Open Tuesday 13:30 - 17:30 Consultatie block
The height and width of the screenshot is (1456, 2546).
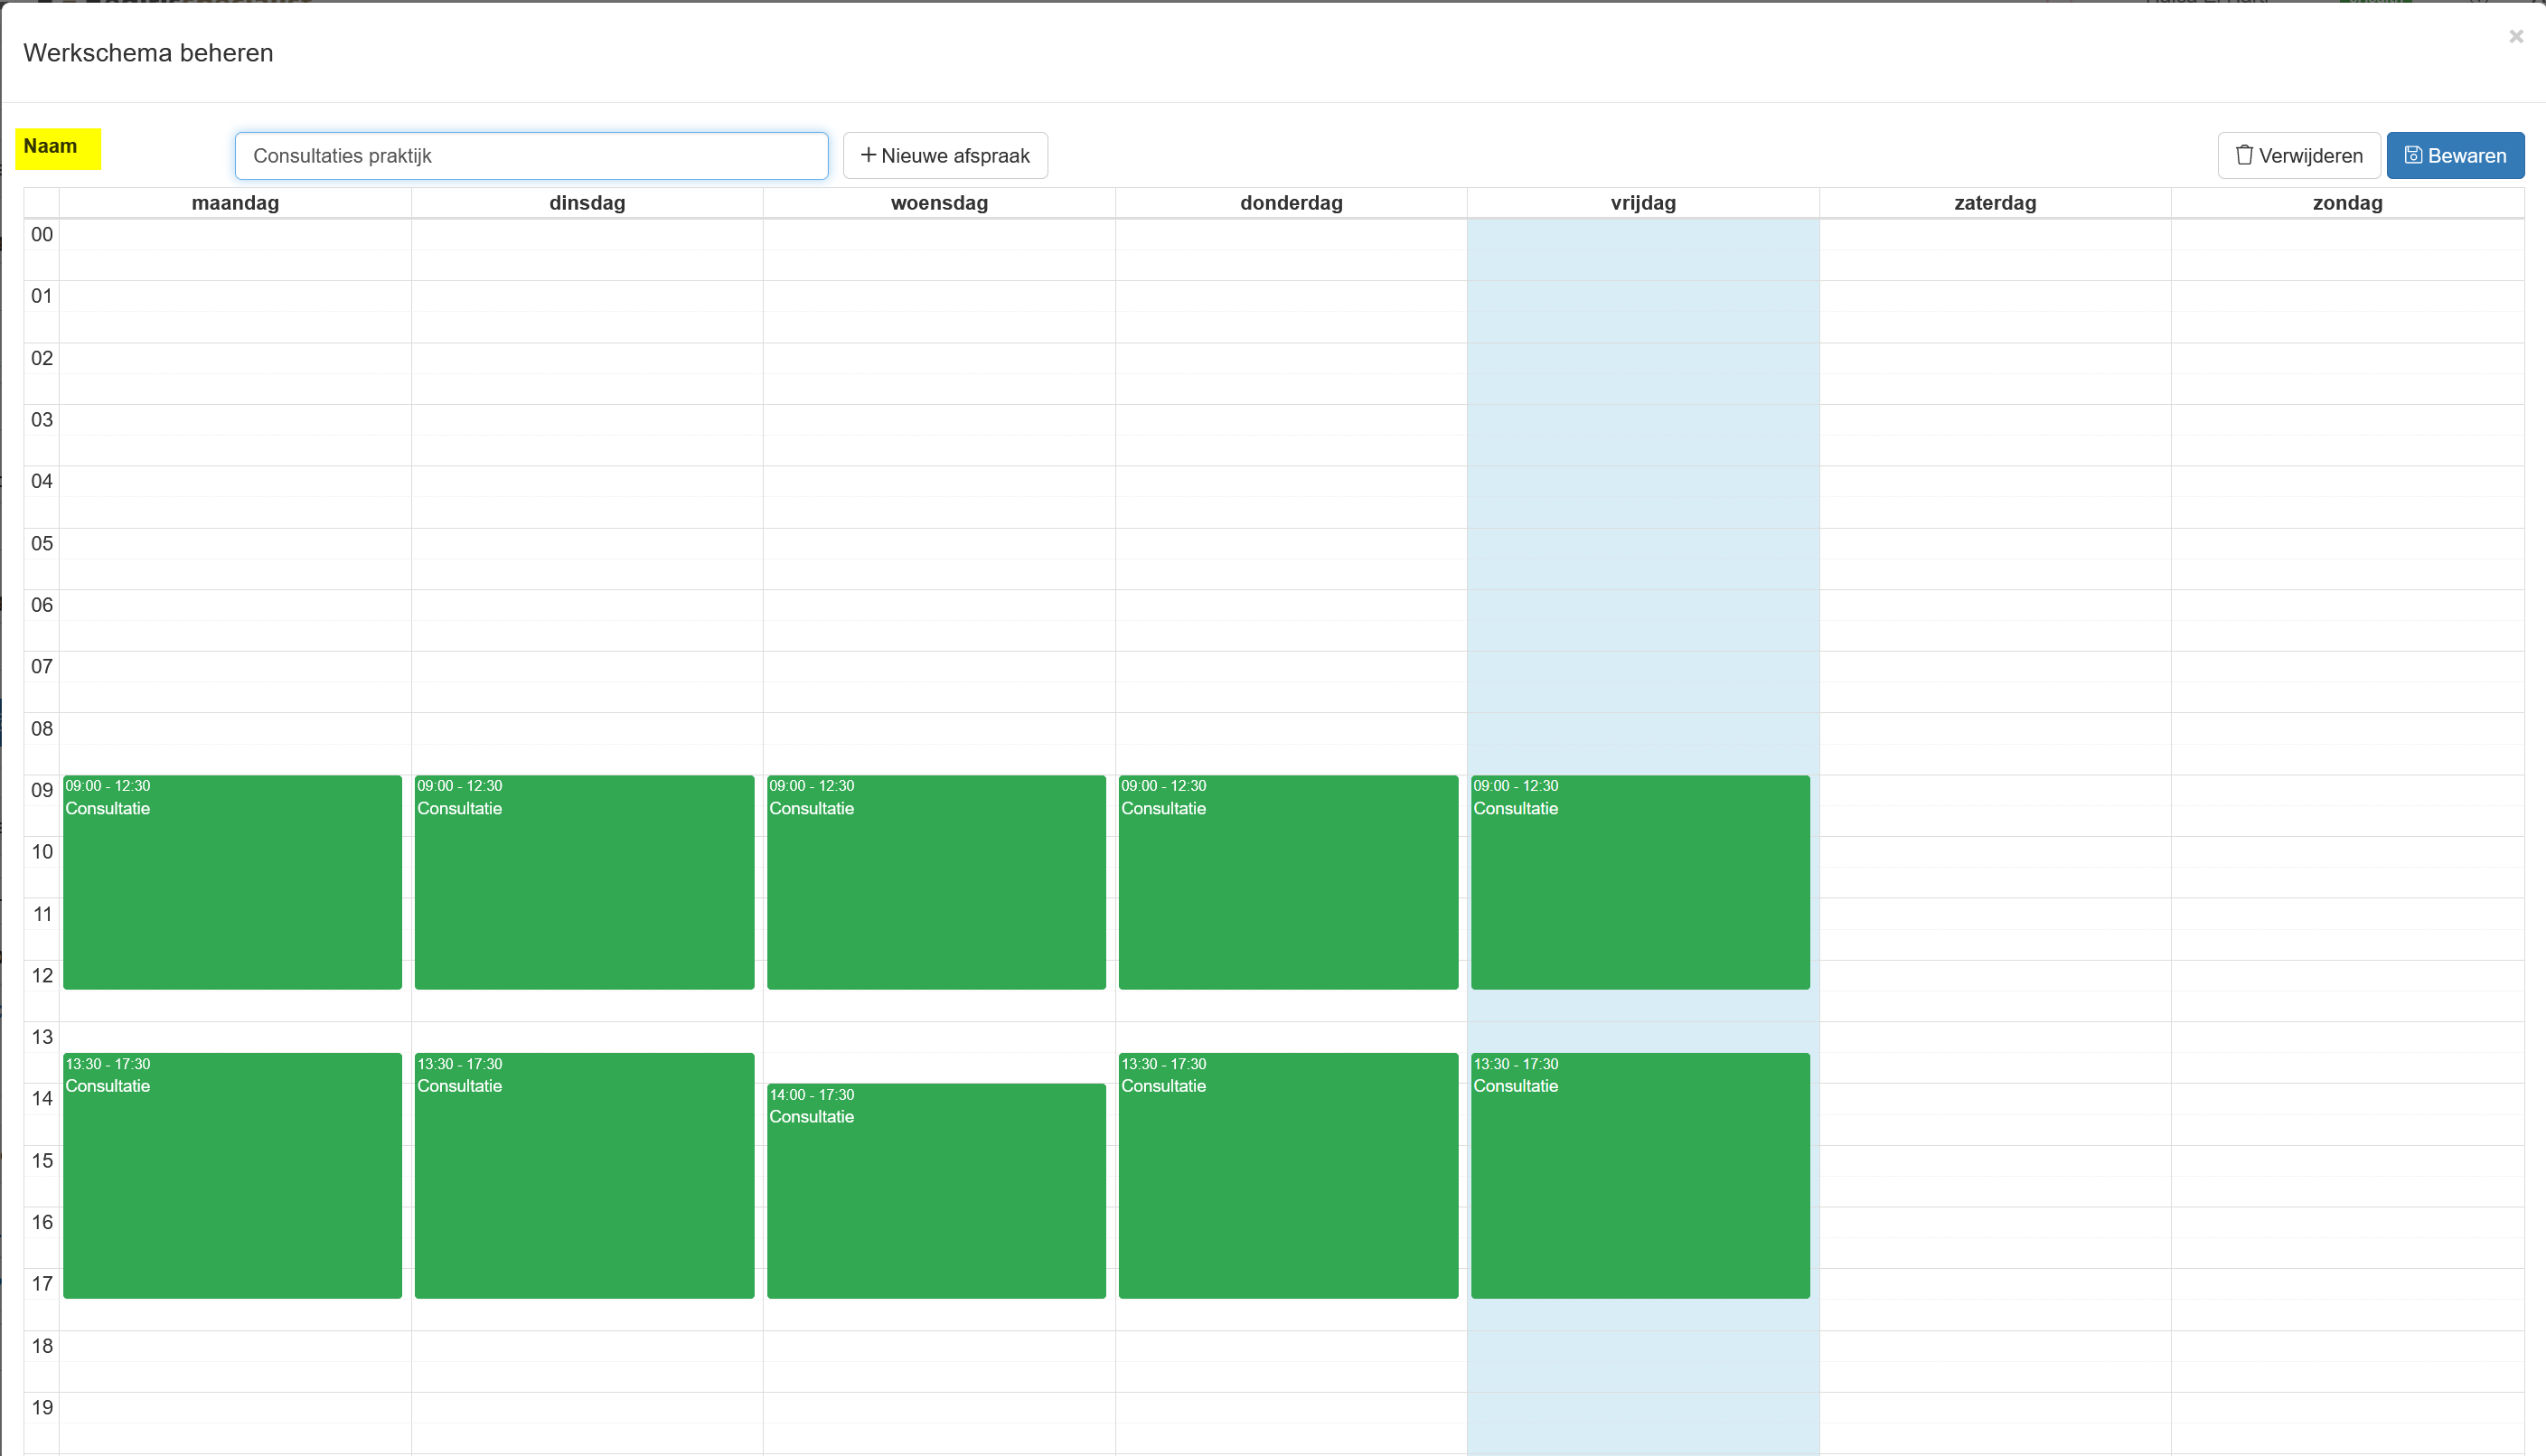click(584, 1176)
